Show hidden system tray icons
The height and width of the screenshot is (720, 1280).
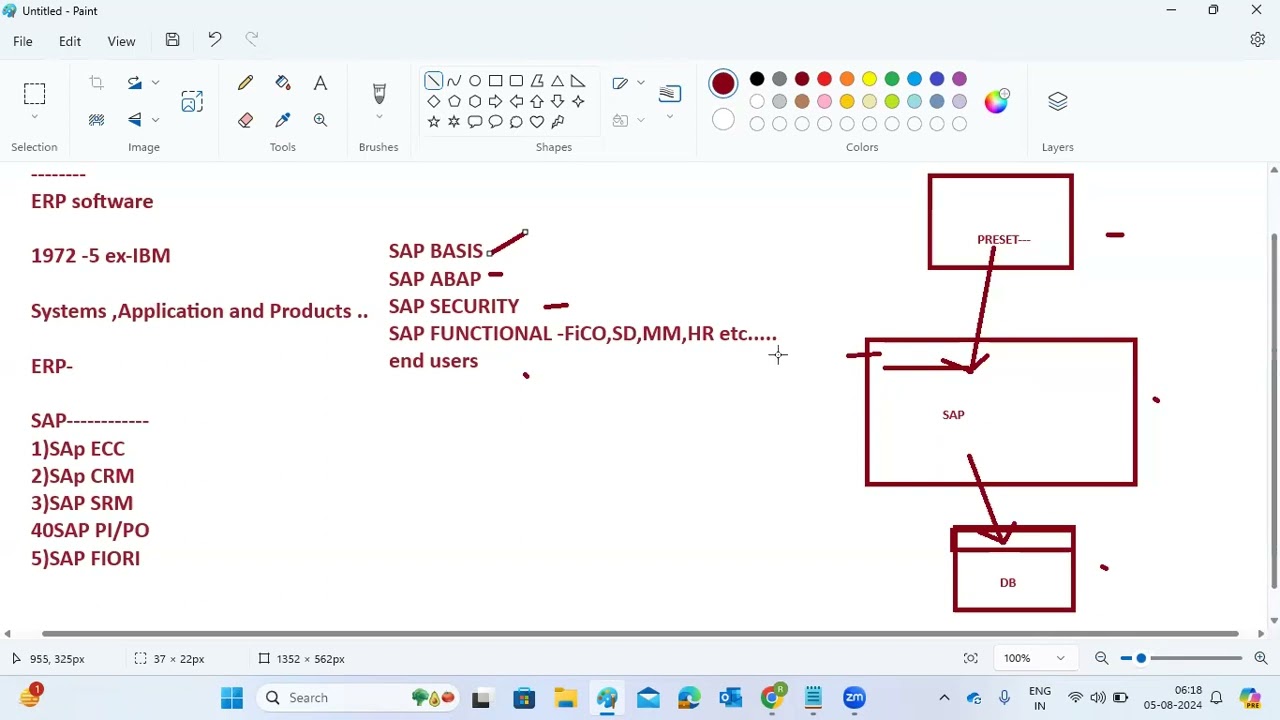(x=943, y=697)
